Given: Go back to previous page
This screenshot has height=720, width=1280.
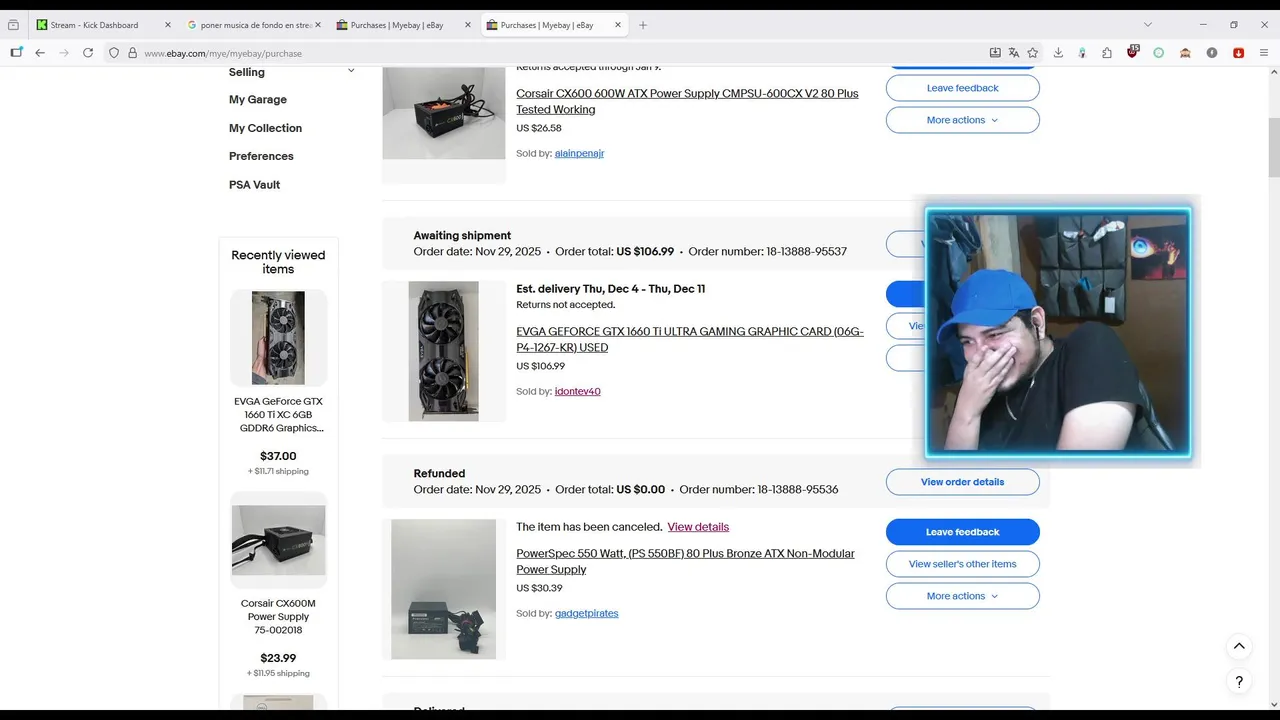Looking at the screenshot, I should point(40,53).
